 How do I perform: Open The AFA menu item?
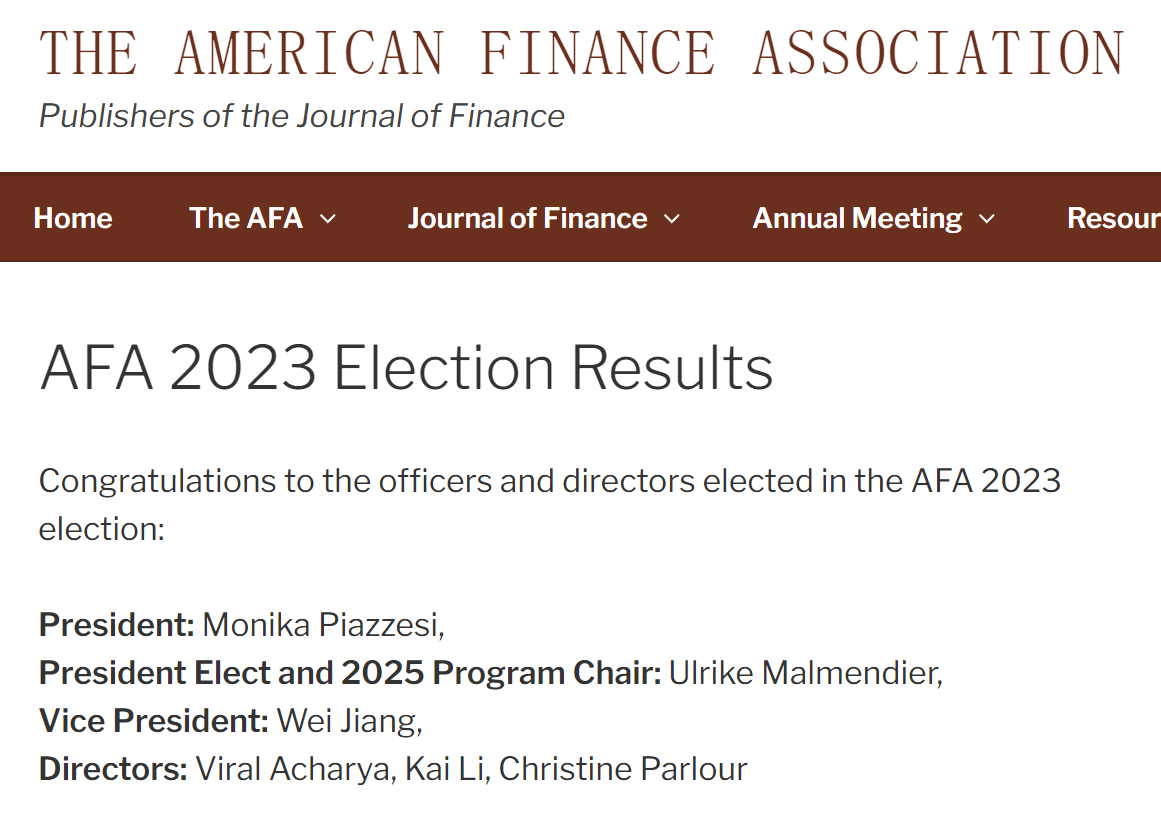point(245,218)
